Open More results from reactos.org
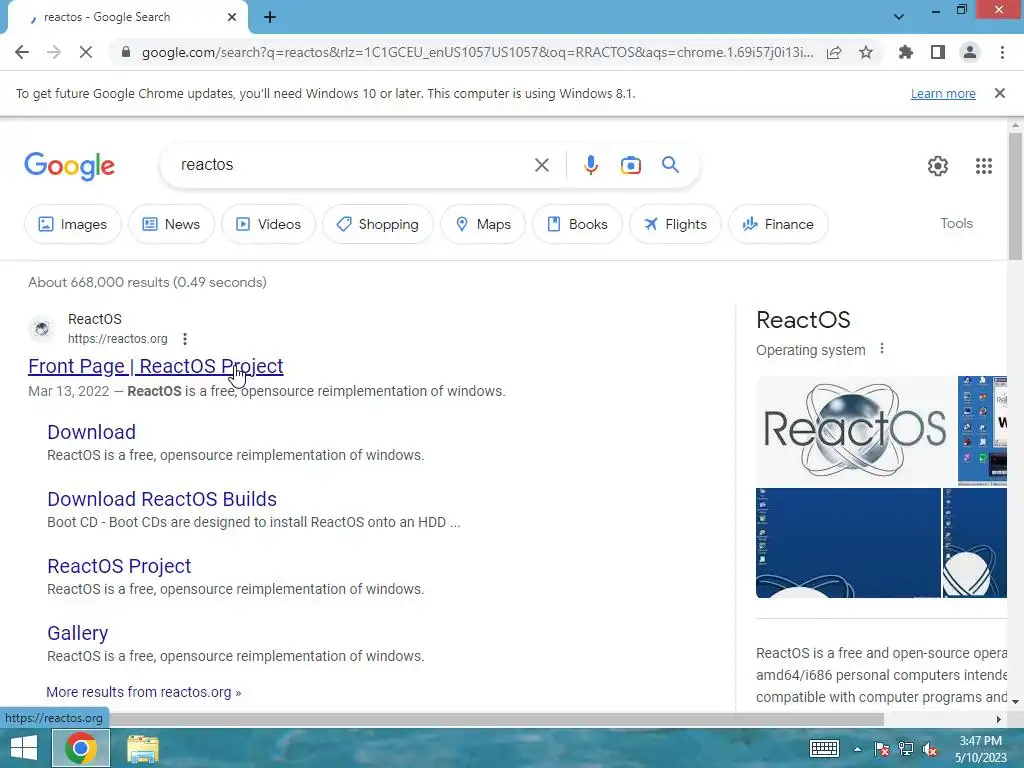This screenshot has width=1024, height=768. click(x=144, y=692)
